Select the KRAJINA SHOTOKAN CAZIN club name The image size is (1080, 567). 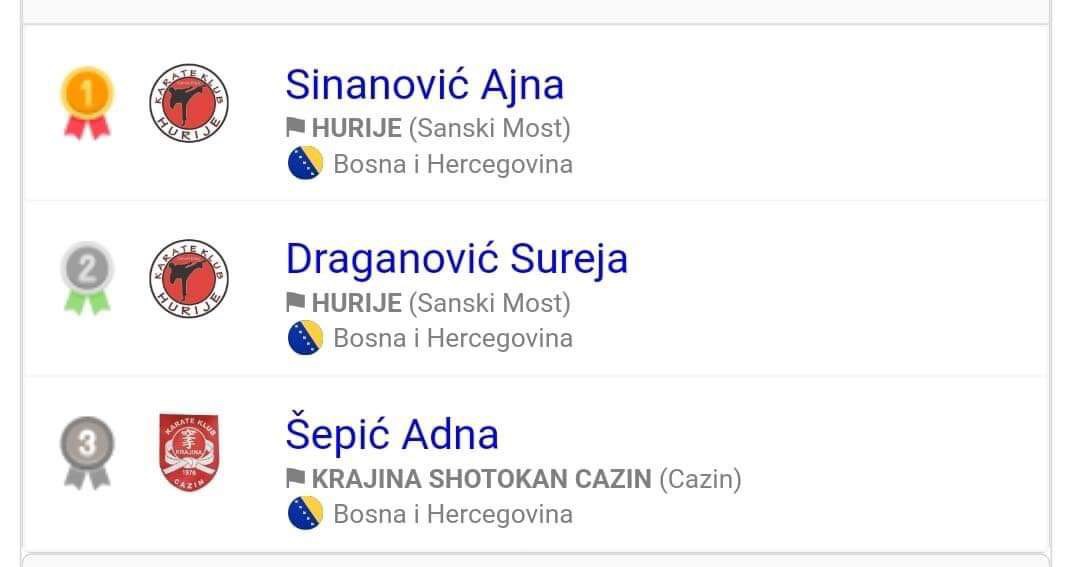coord(481,479)
